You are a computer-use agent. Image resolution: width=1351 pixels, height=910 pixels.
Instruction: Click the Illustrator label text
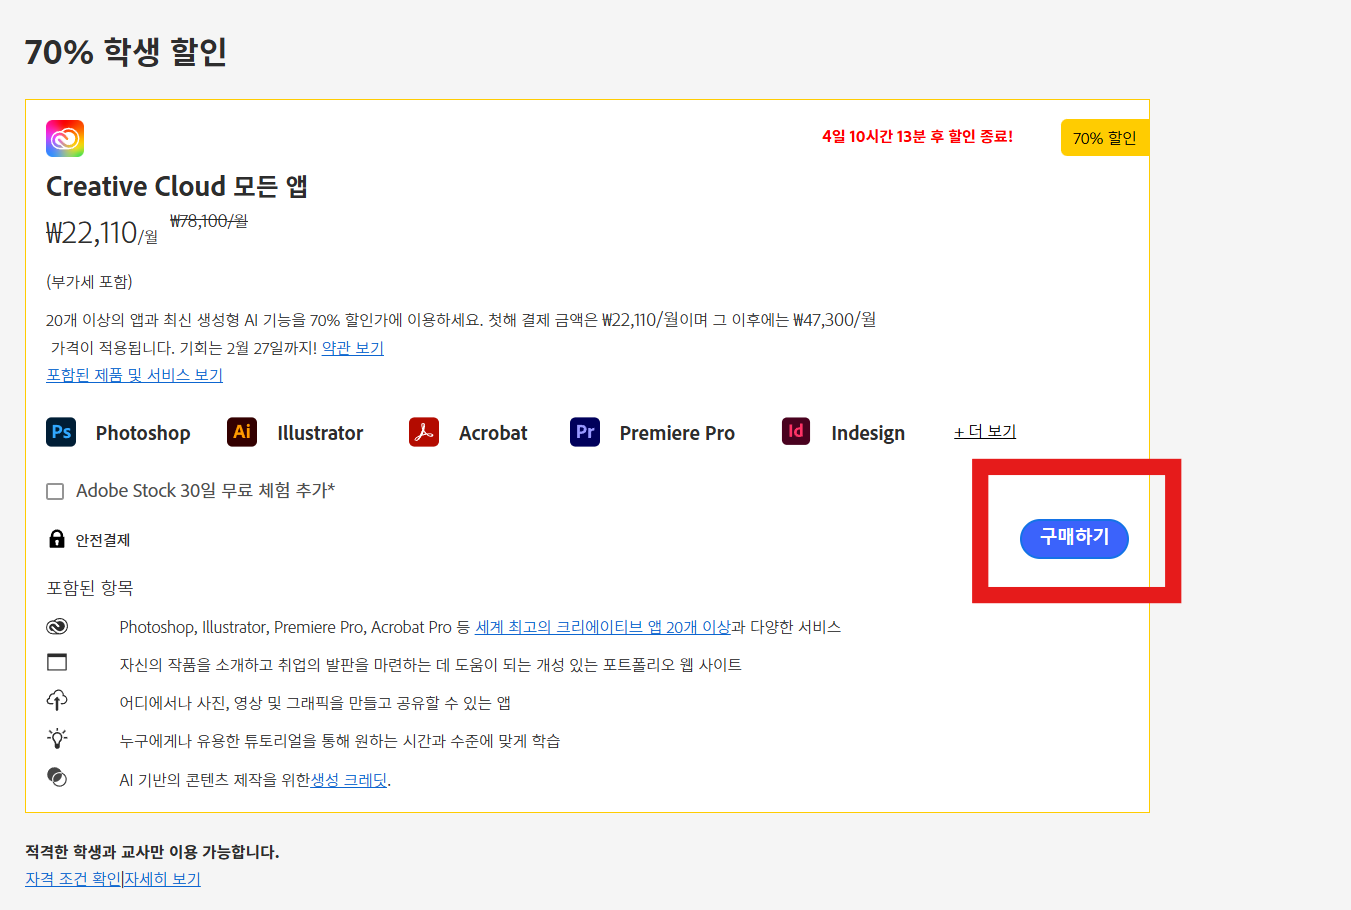coord(320,433)
